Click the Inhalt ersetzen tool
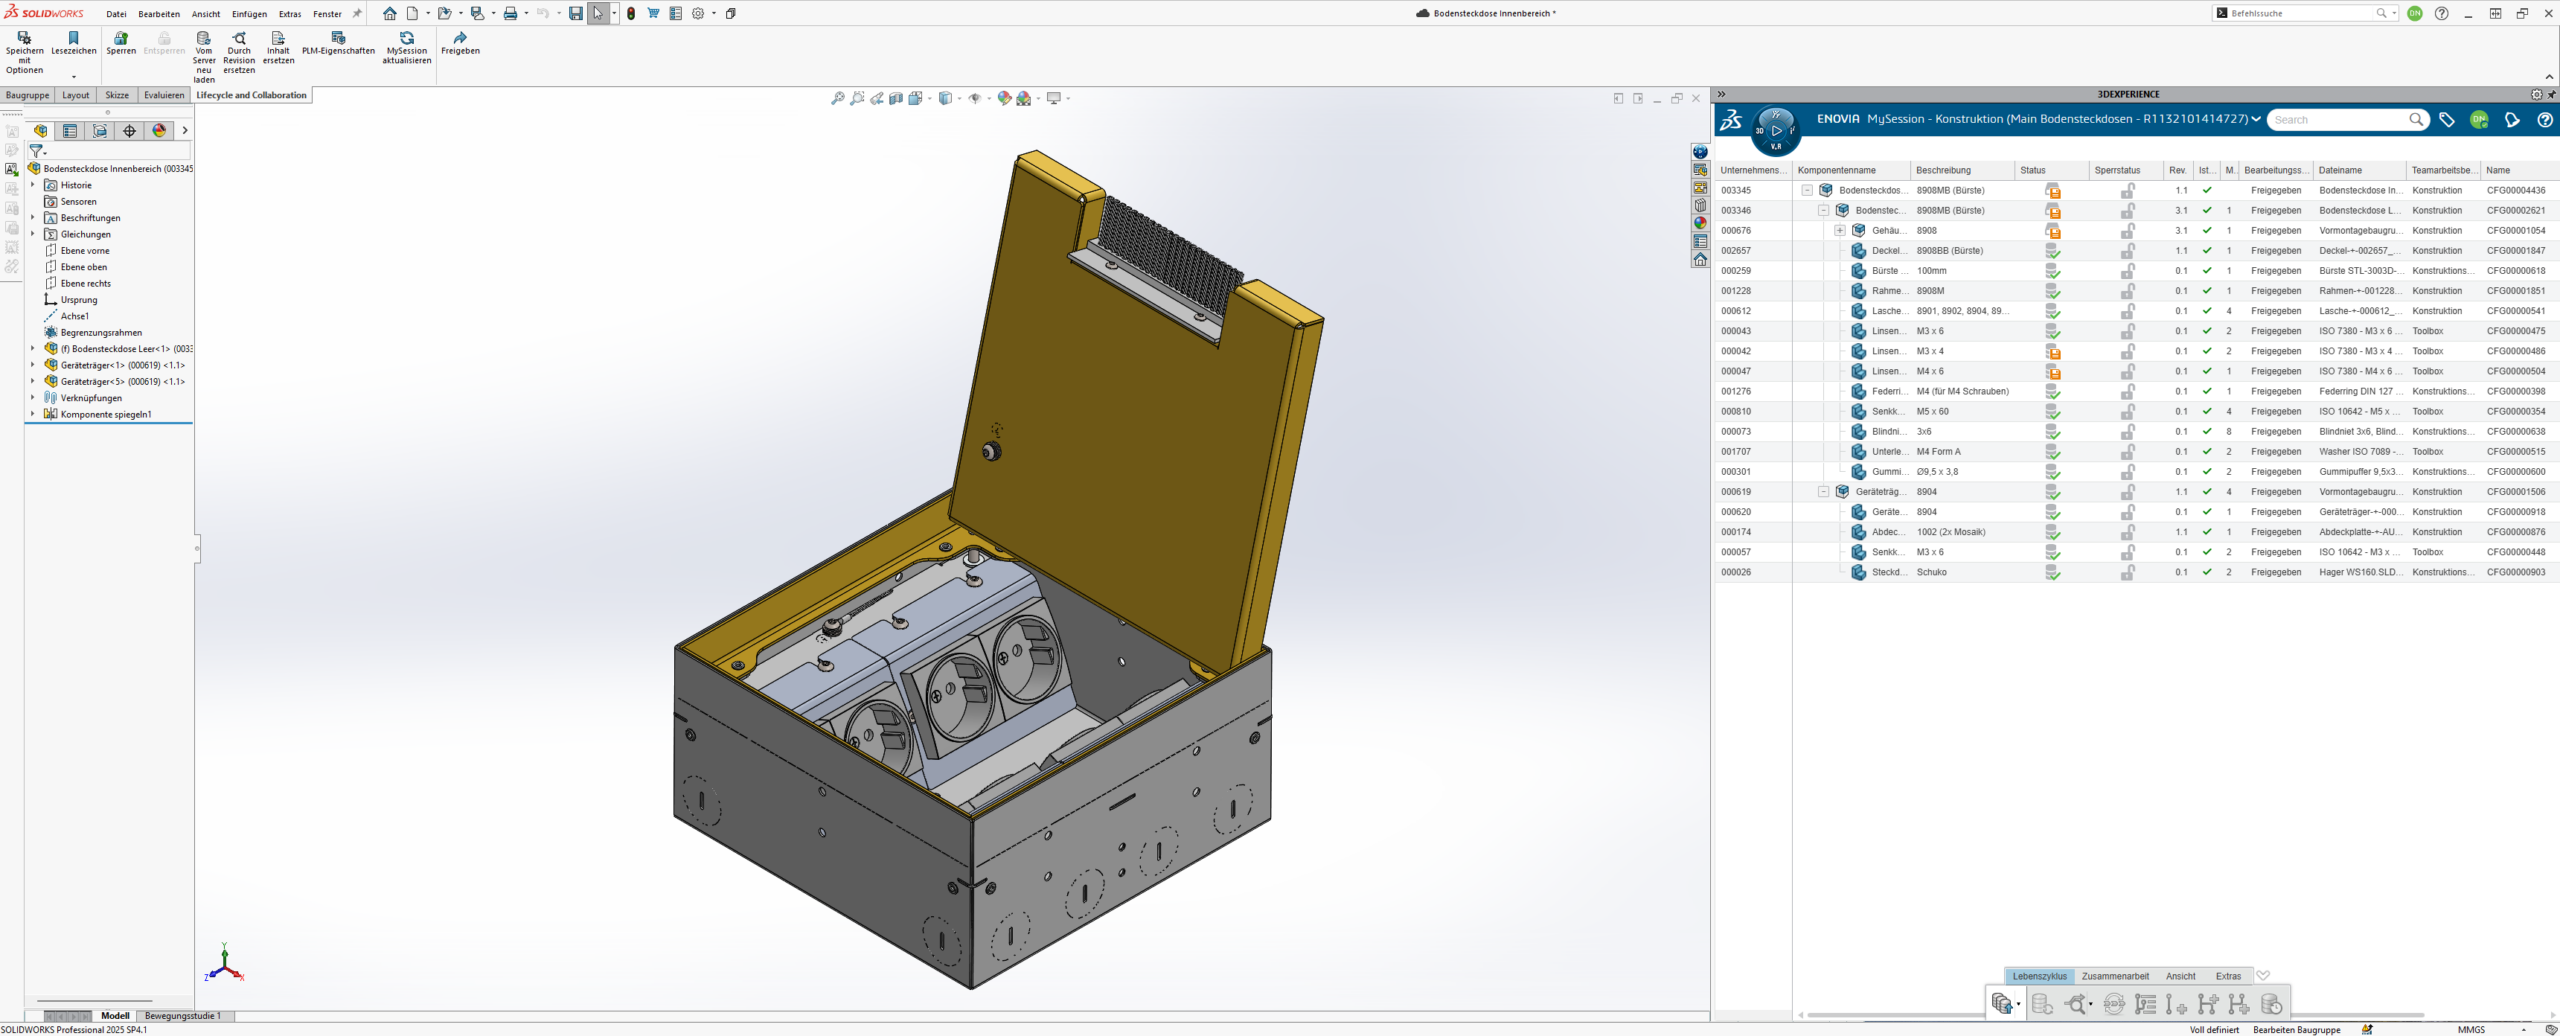Screen dimensions: 2560x1036 pos(278,48)
